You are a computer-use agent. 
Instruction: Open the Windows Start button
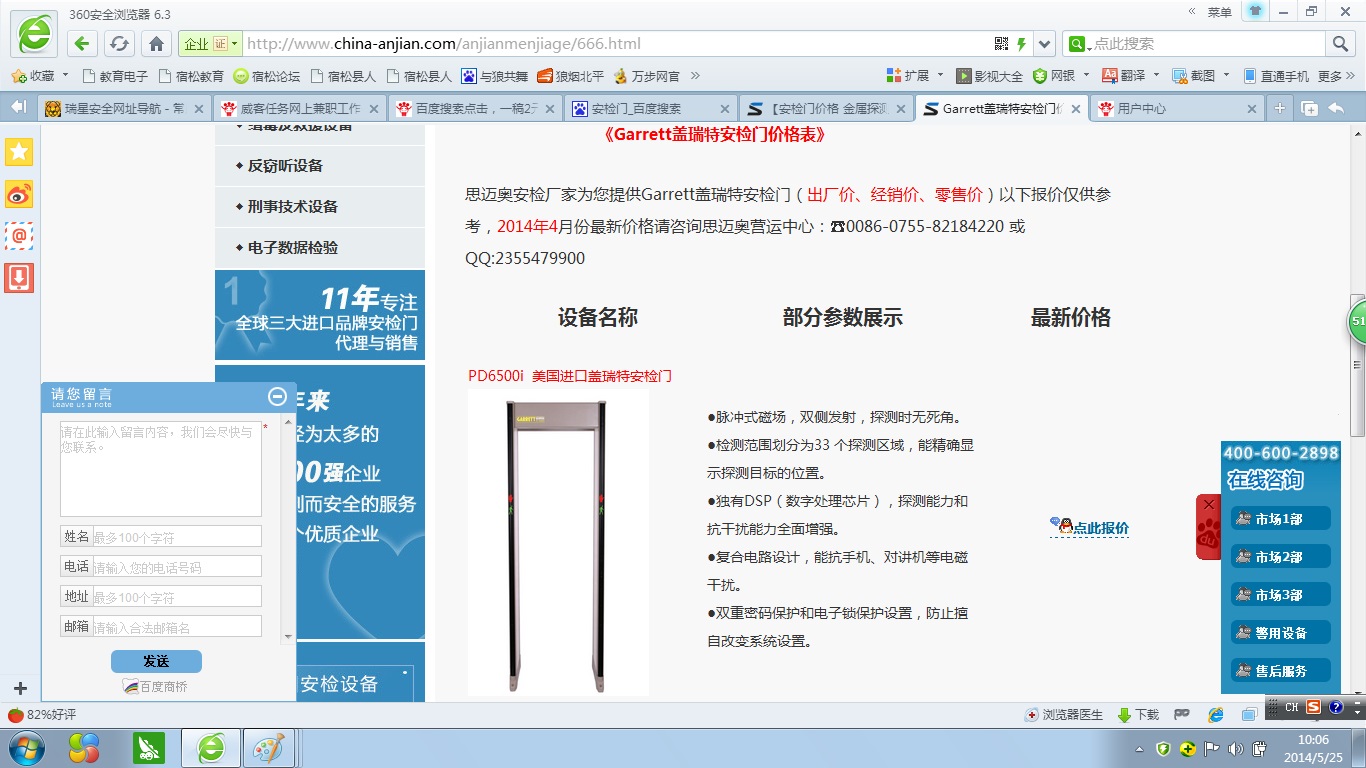pos(26,748)
